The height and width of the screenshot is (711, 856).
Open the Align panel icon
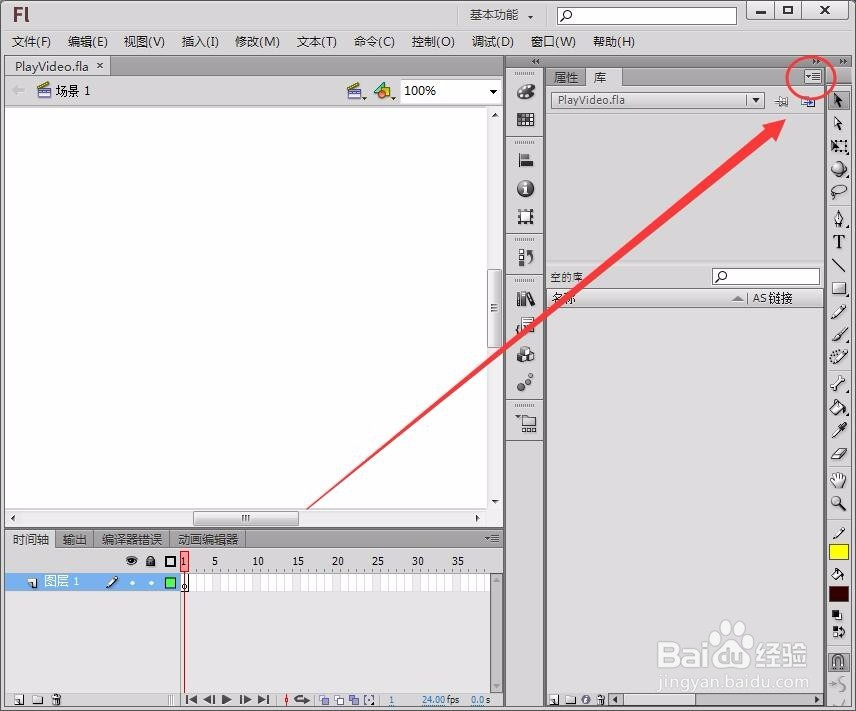(x=525, y=161)
